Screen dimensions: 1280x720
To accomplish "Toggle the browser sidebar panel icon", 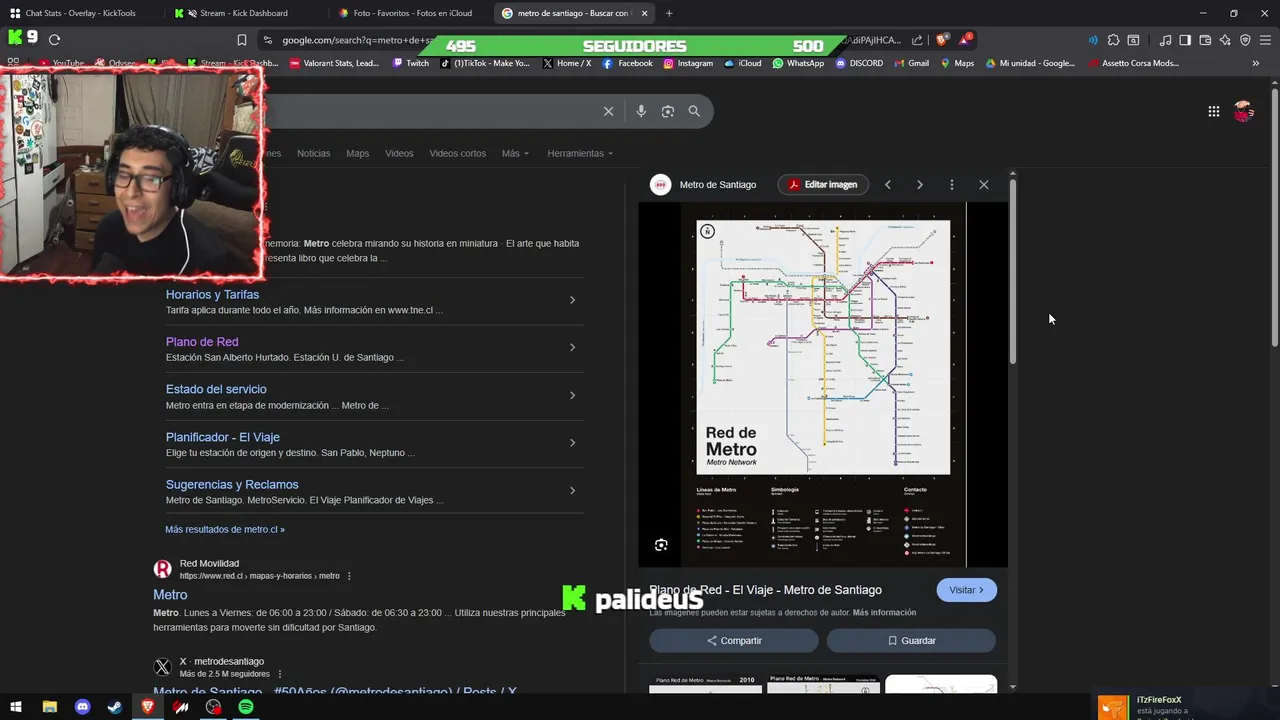I will 1185,40.
